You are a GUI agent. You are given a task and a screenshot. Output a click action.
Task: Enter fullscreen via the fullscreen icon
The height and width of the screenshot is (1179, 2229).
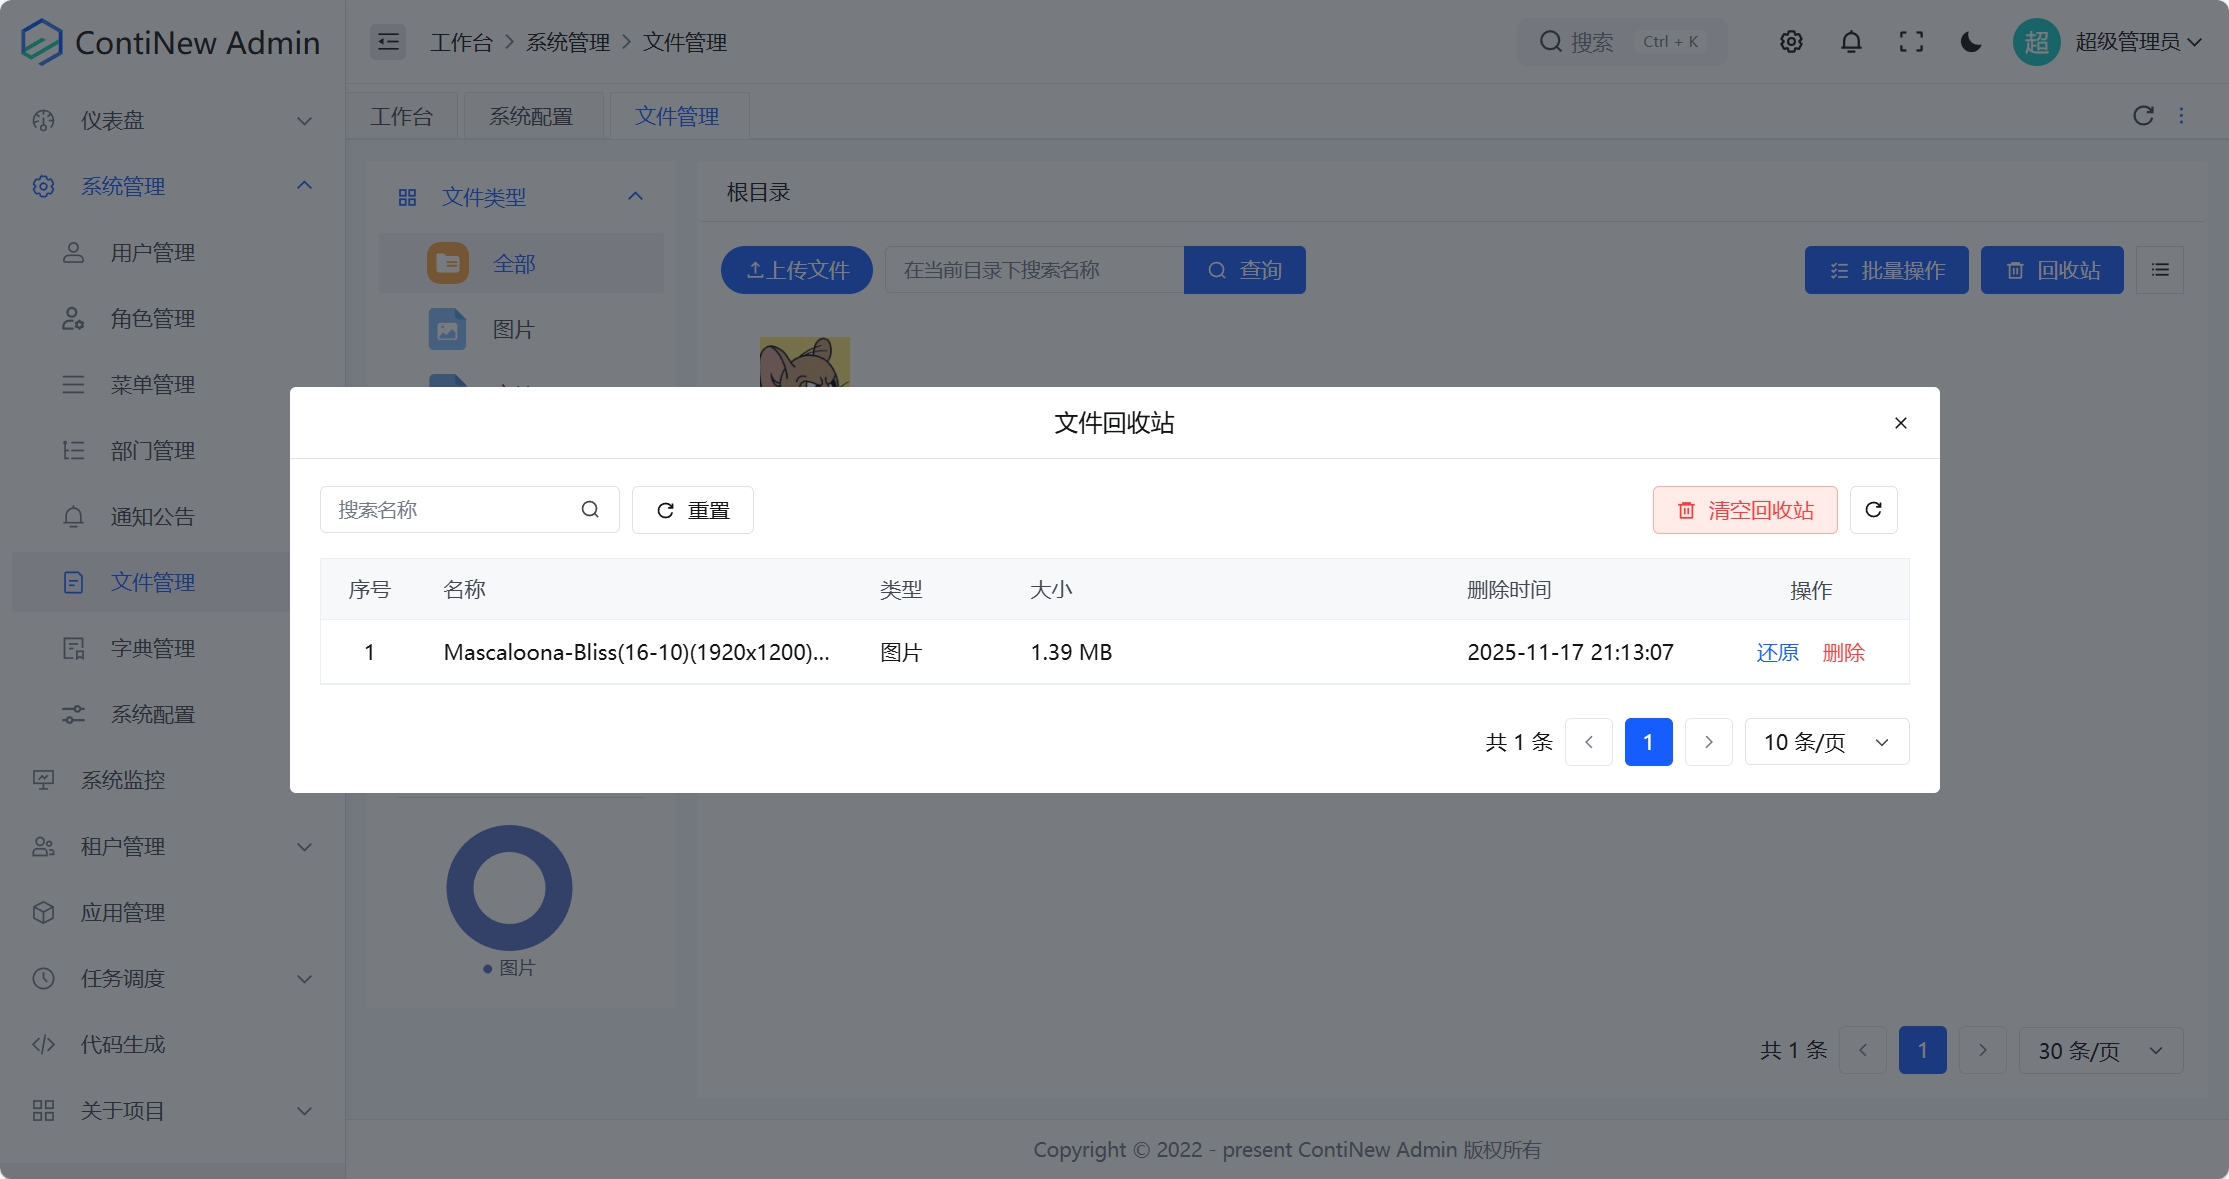(x=1911, y=42)
